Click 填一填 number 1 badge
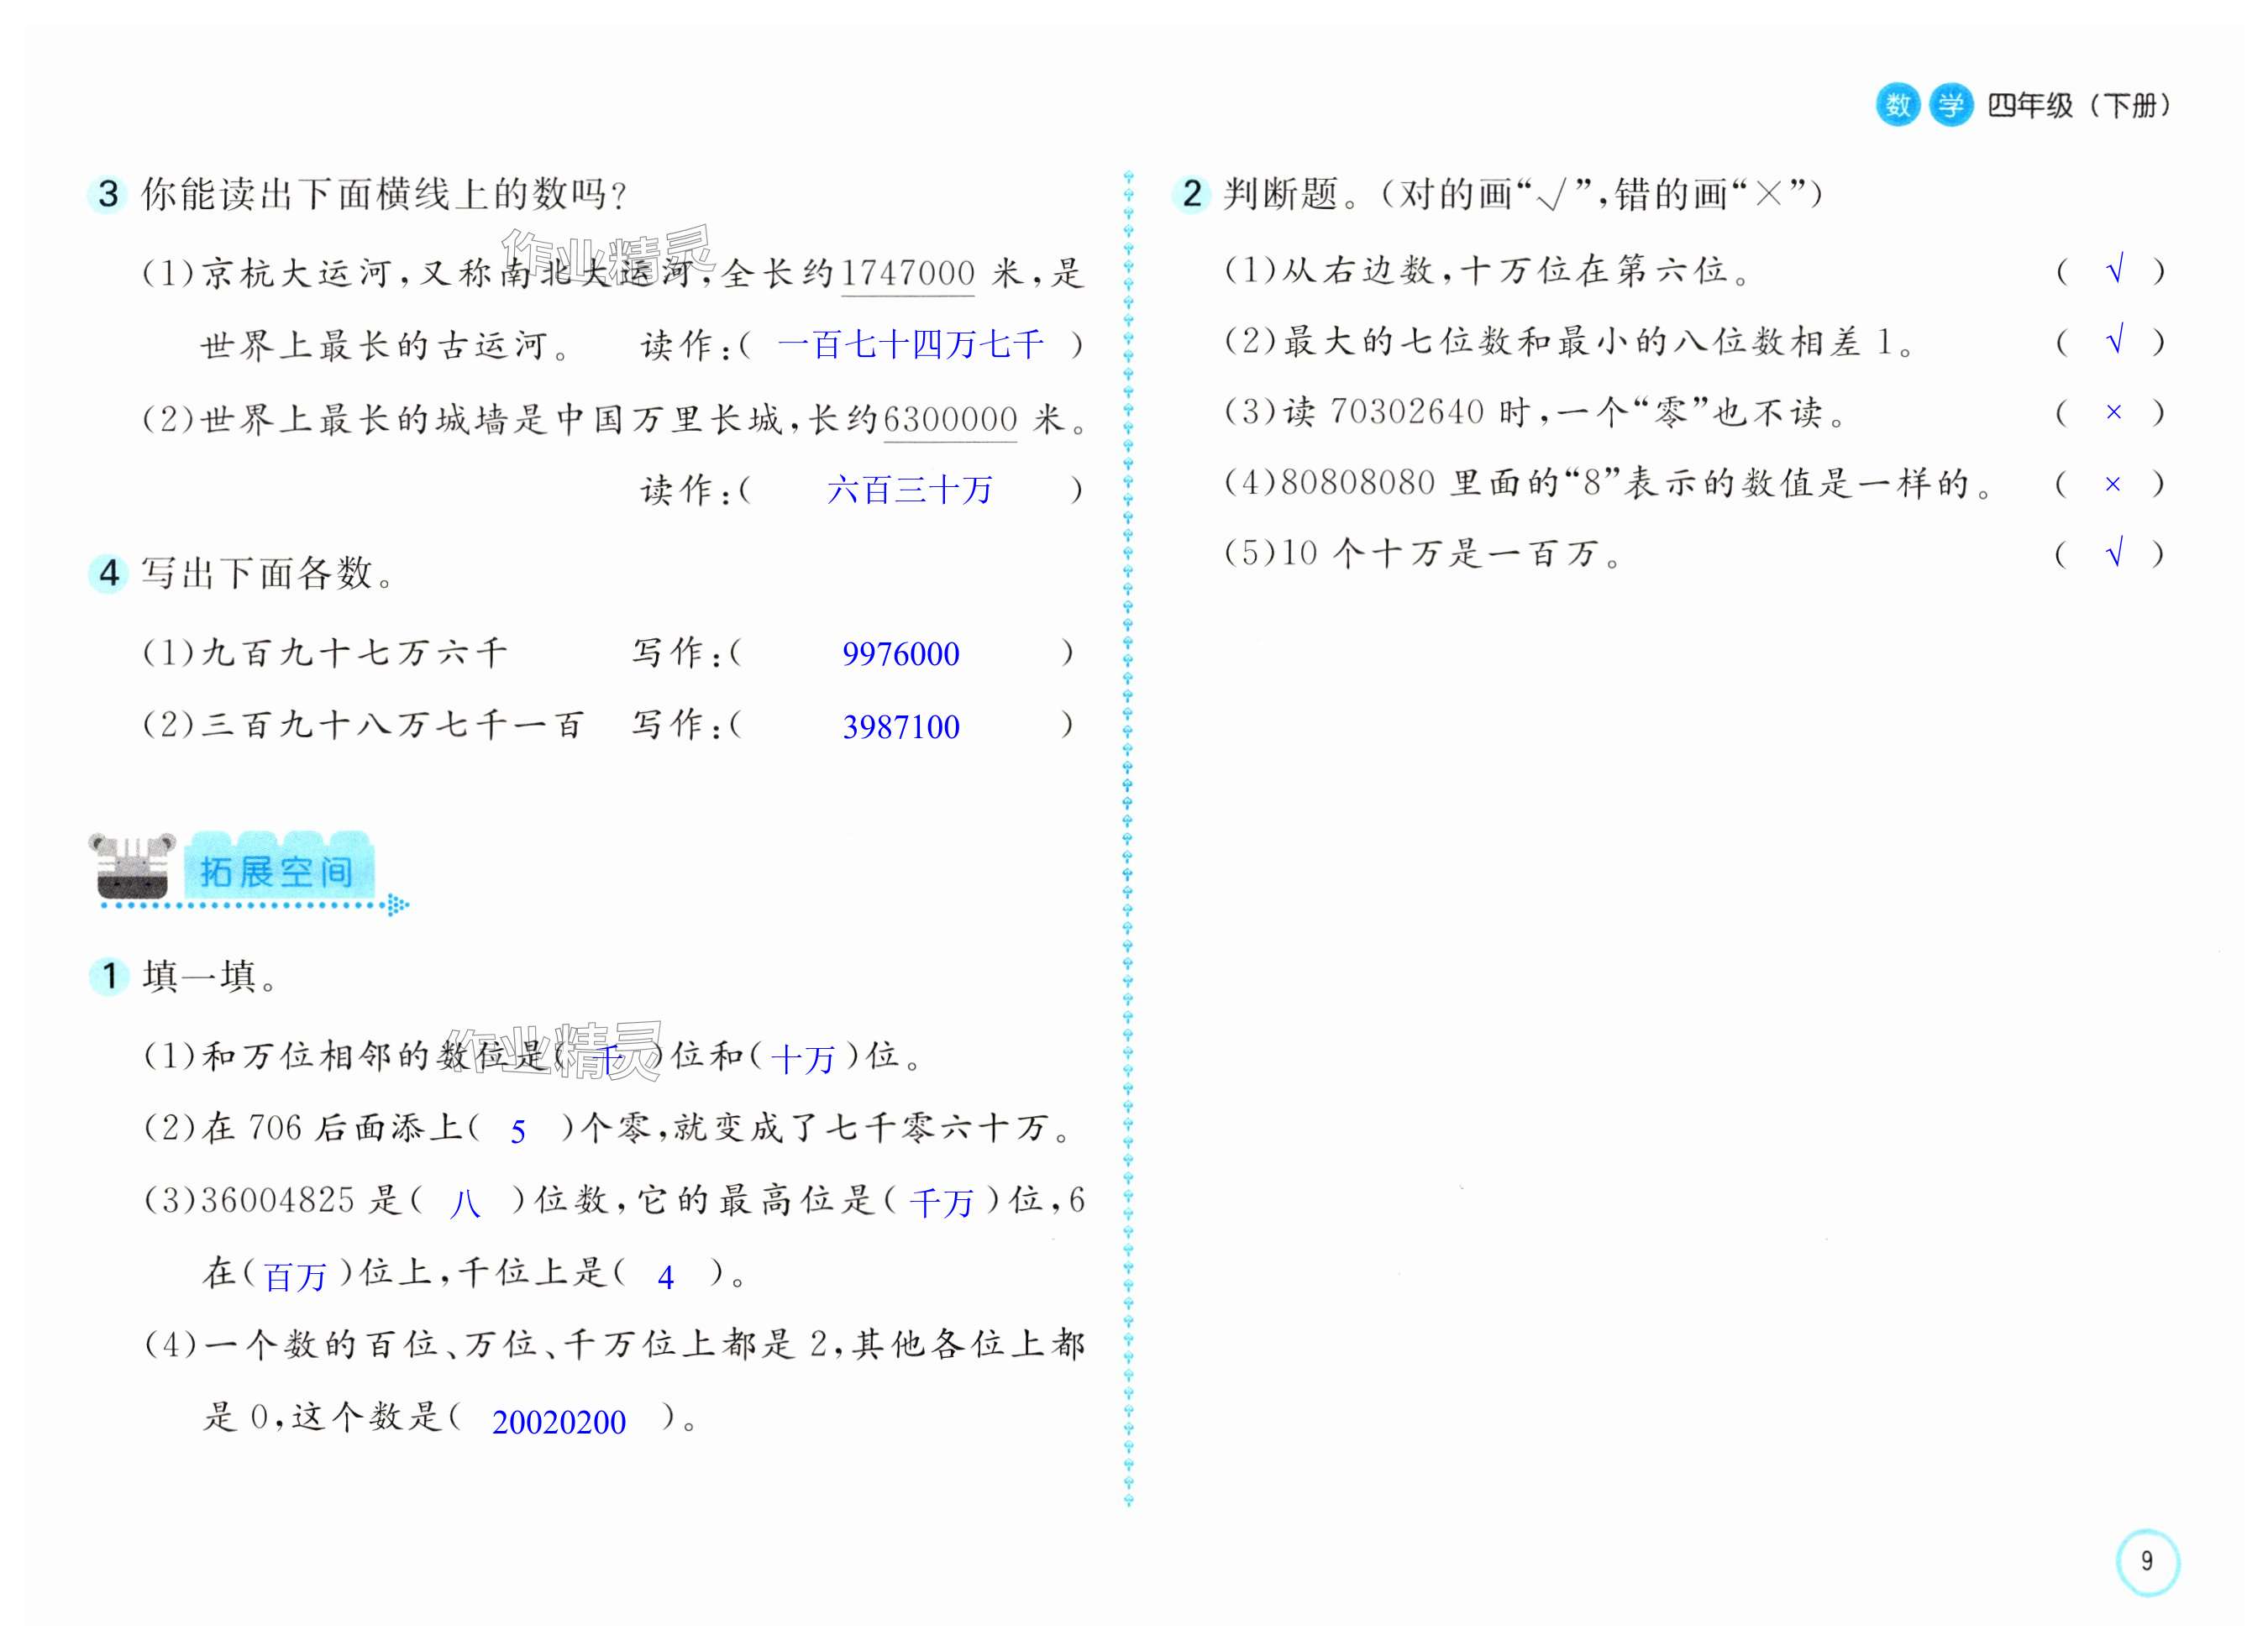Image resolution: width=2268 pixels, height=1651 pixels. click(108, 976)
